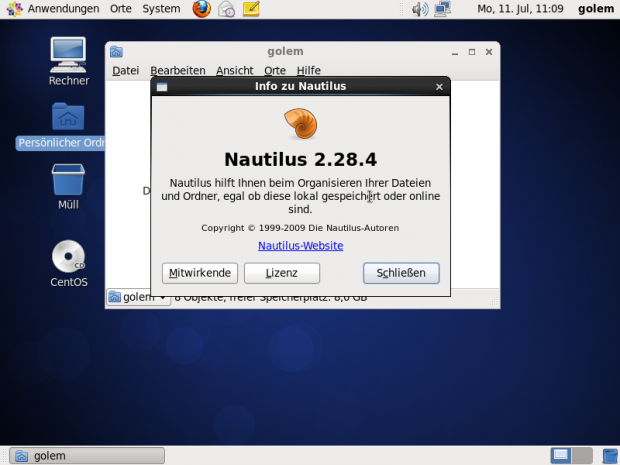Image resolution: width=620 pixels, height=465 pixels.
Task: Open the Bearbeiten menu
Action: [178, 70]
